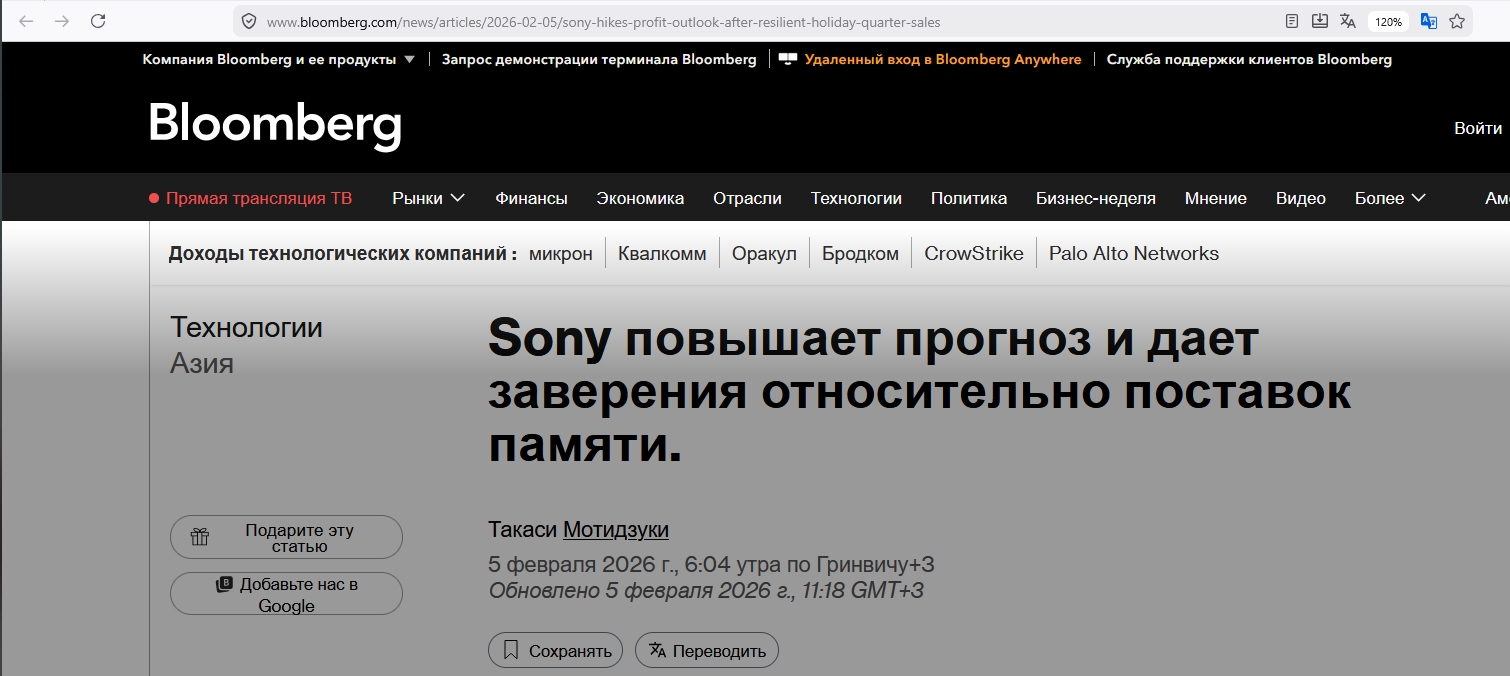
Task: Click the Обновлено 11:18 GMT+3 timestamp
Action: click(706, 591)
